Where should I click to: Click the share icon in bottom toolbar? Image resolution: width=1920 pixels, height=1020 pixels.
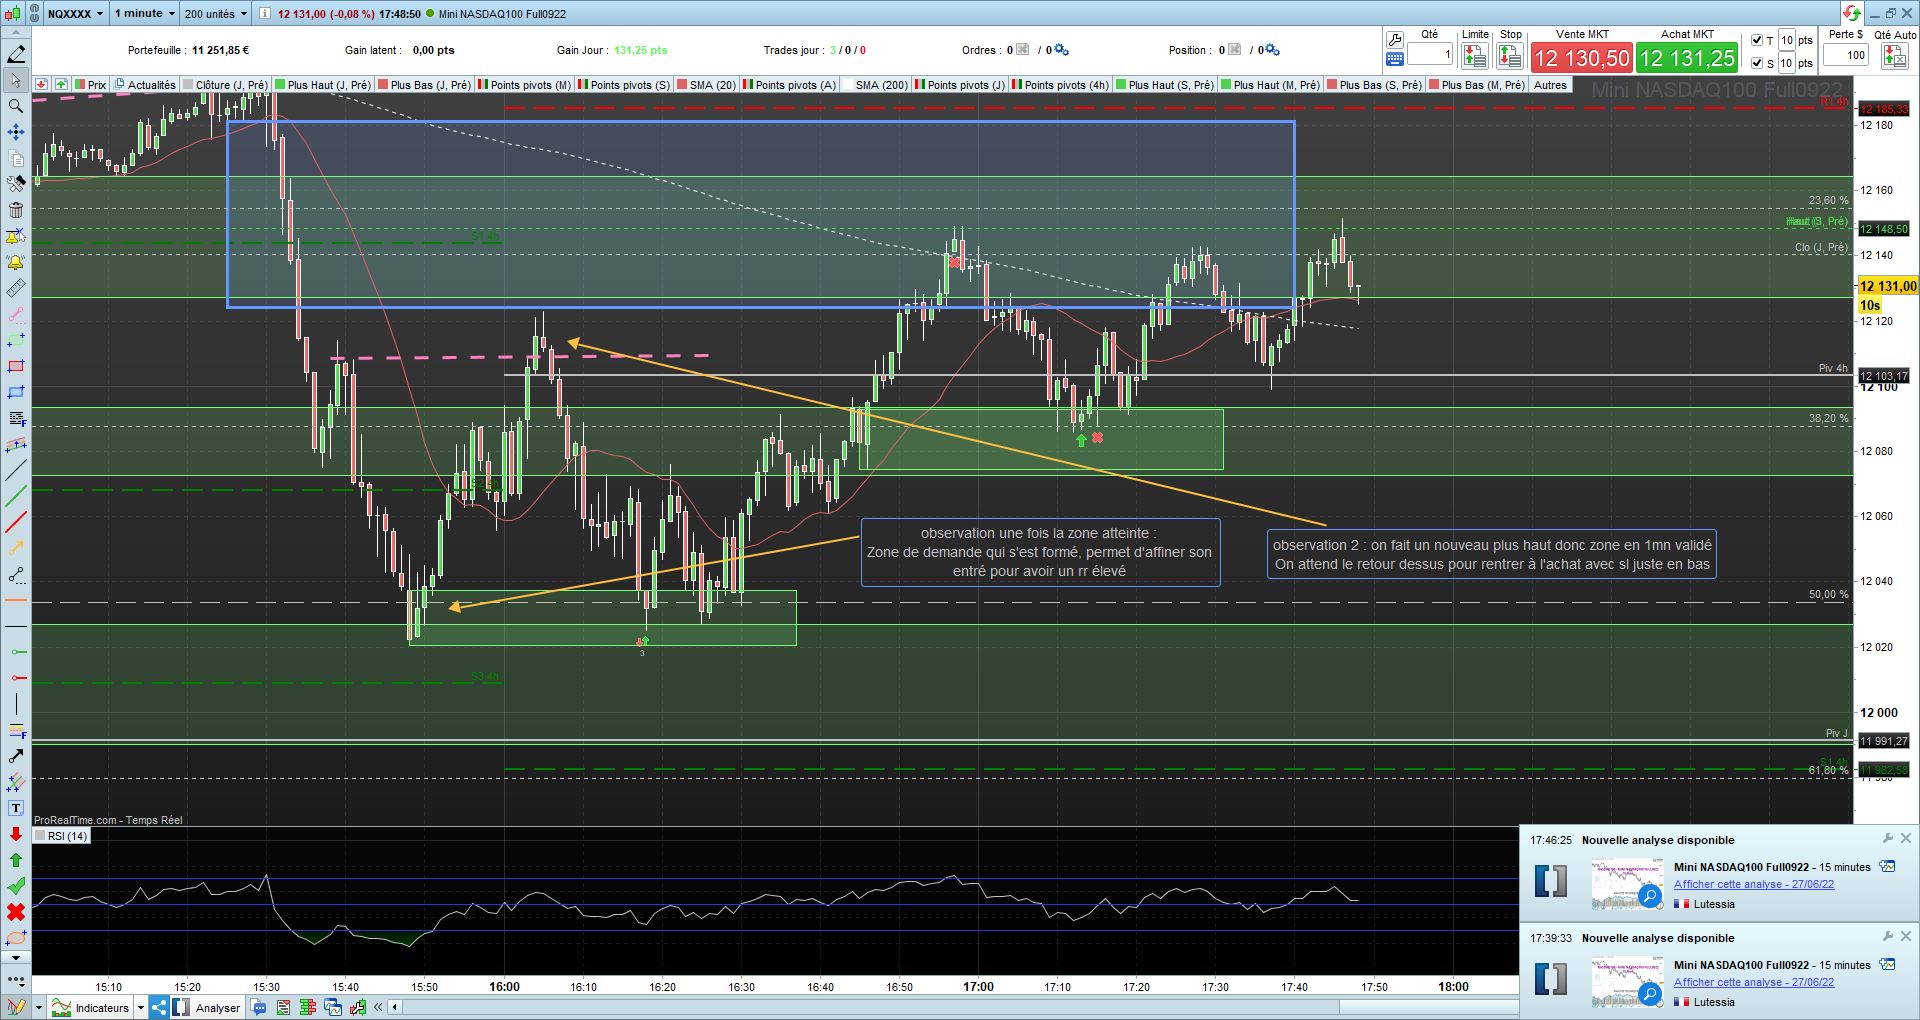pyautogui.click(x=159, y=1007)
